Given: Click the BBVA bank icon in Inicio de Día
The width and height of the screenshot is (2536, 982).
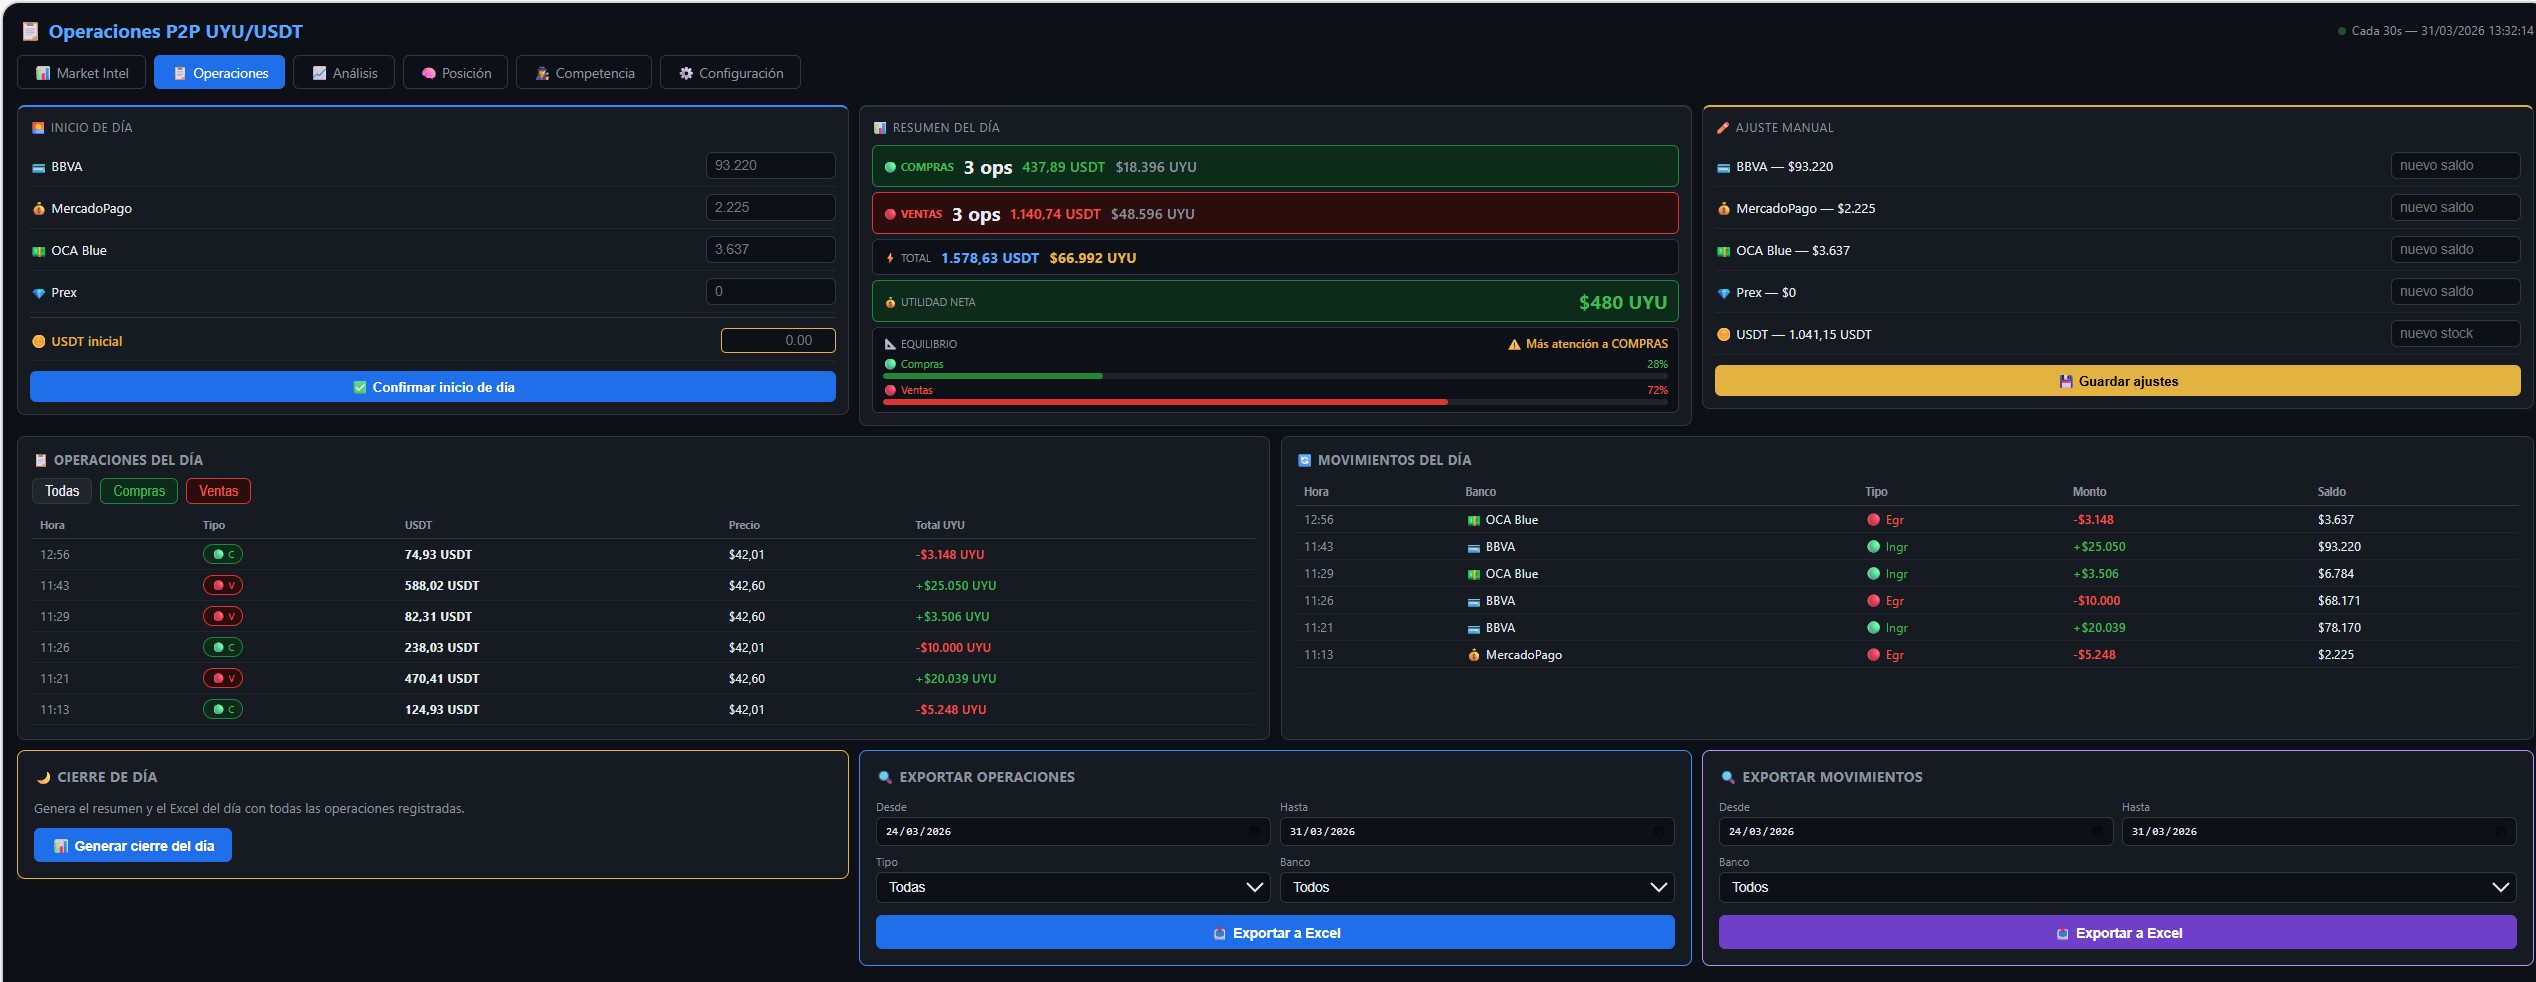Looking at the screenshot, I should (39, 168).
